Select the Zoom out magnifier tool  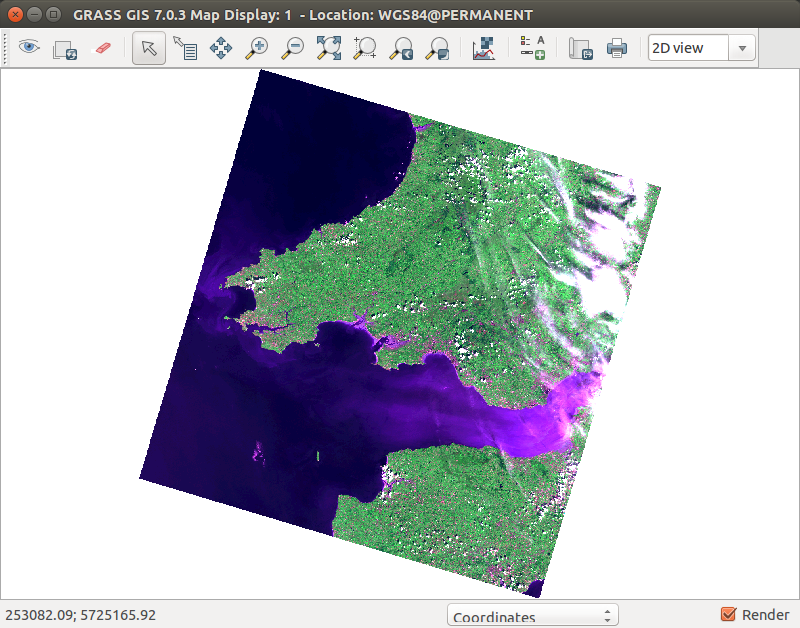293,48
